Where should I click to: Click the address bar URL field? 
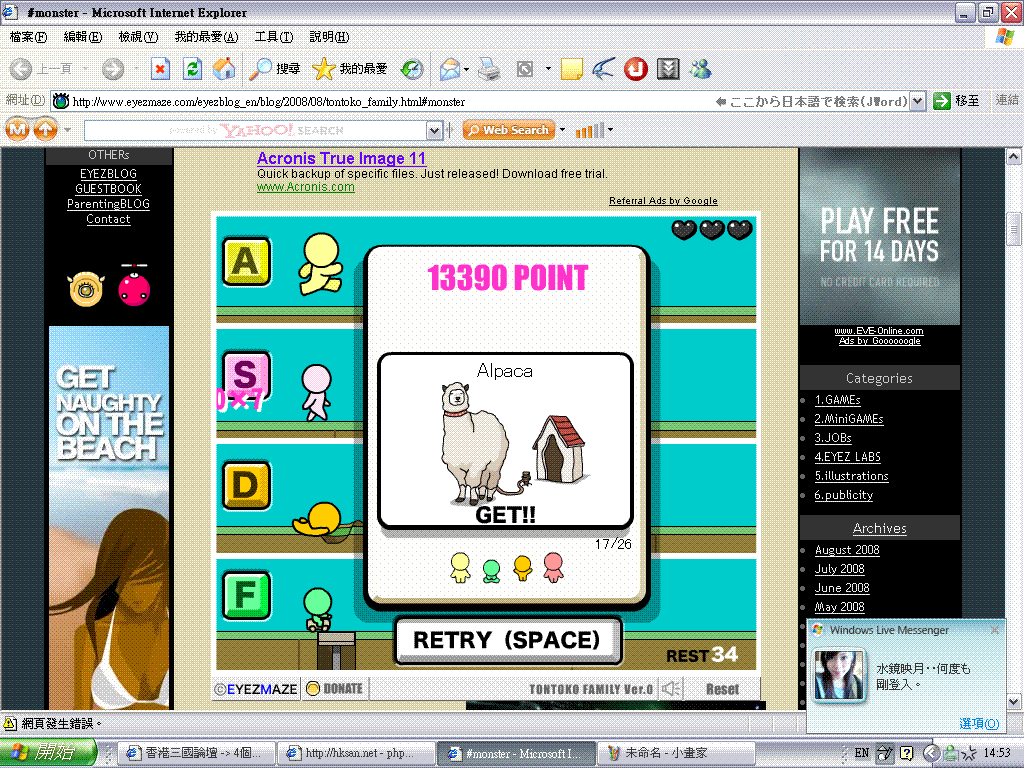click(x=392, y=102)
